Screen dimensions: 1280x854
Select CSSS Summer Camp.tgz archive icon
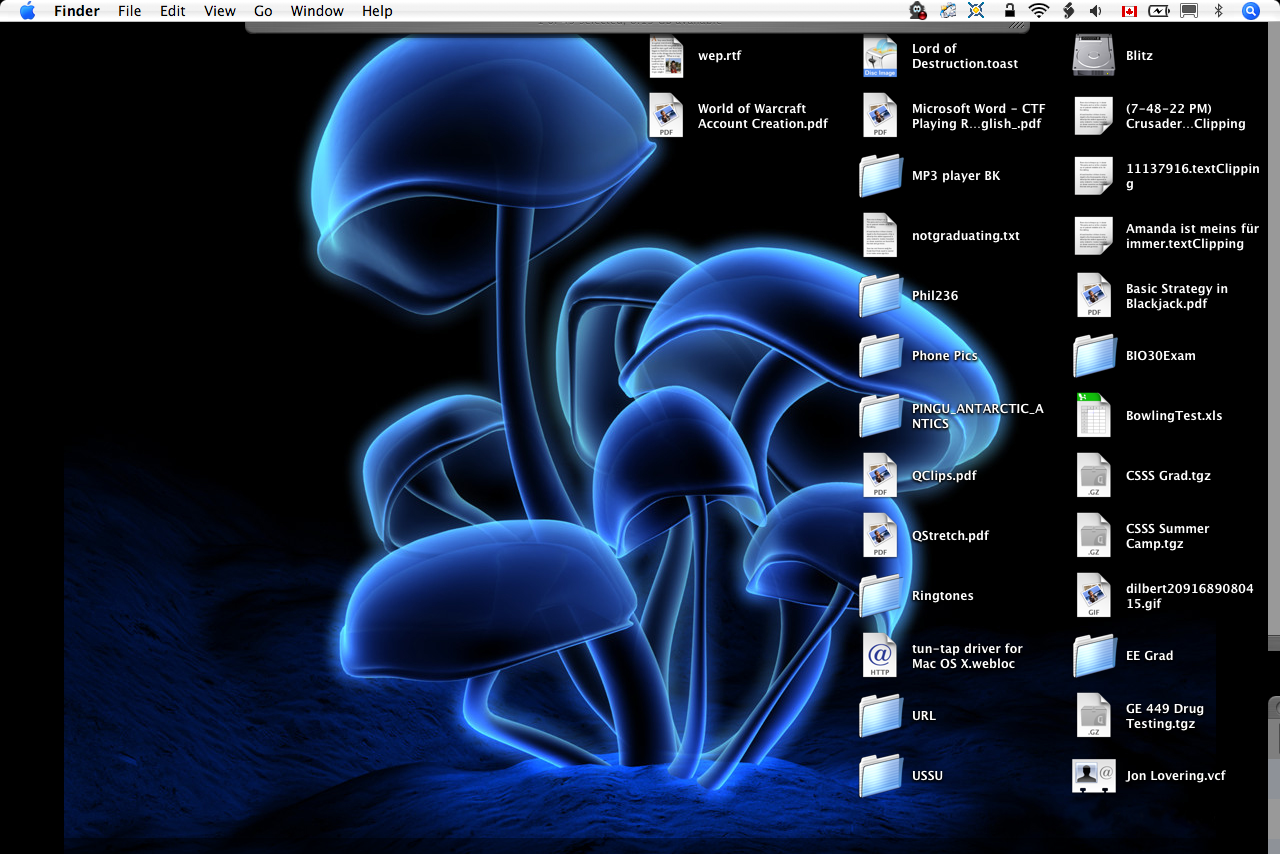click(1094, 536)
